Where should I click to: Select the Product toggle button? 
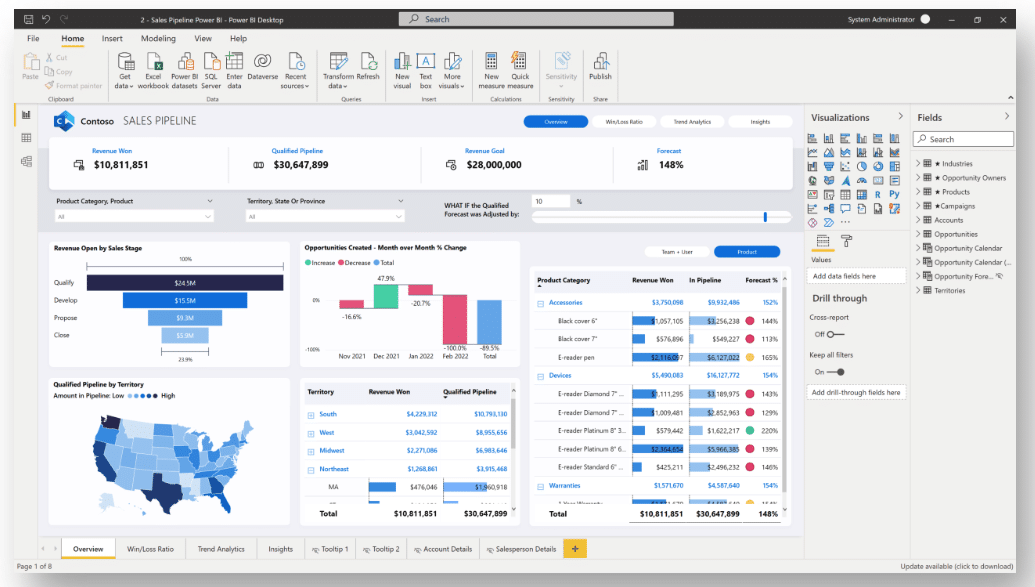pos(747,252)
